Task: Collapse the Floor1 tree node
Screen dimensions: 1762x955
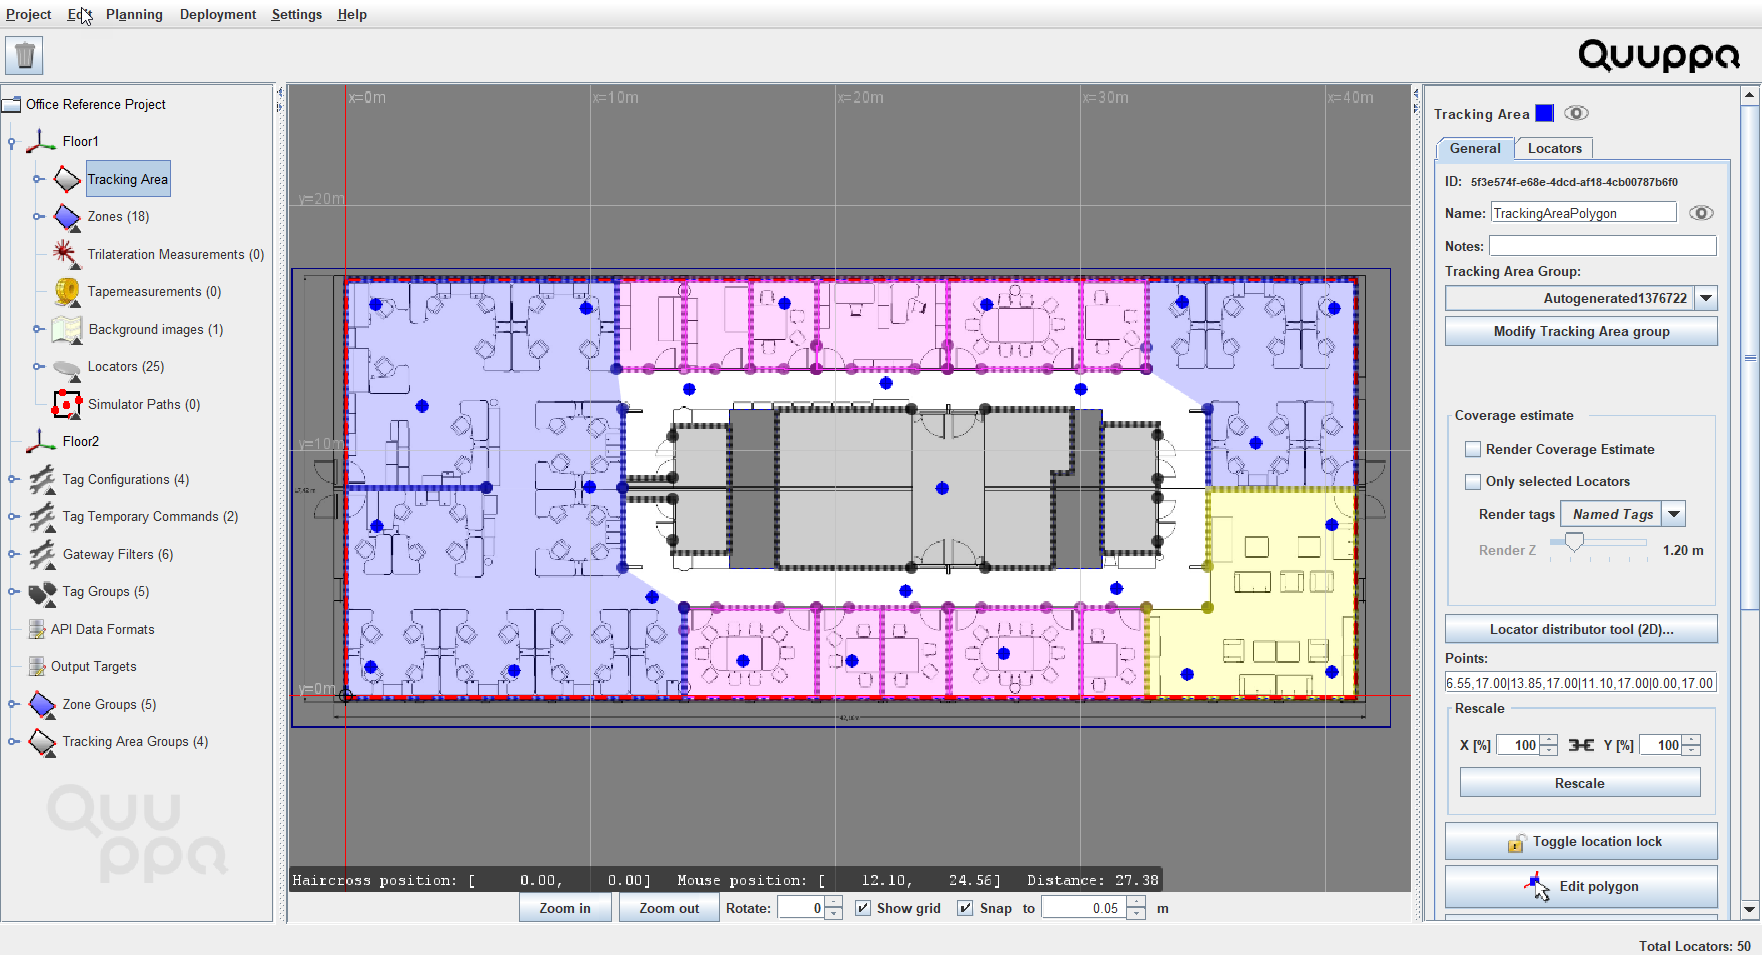Action: 12,142
